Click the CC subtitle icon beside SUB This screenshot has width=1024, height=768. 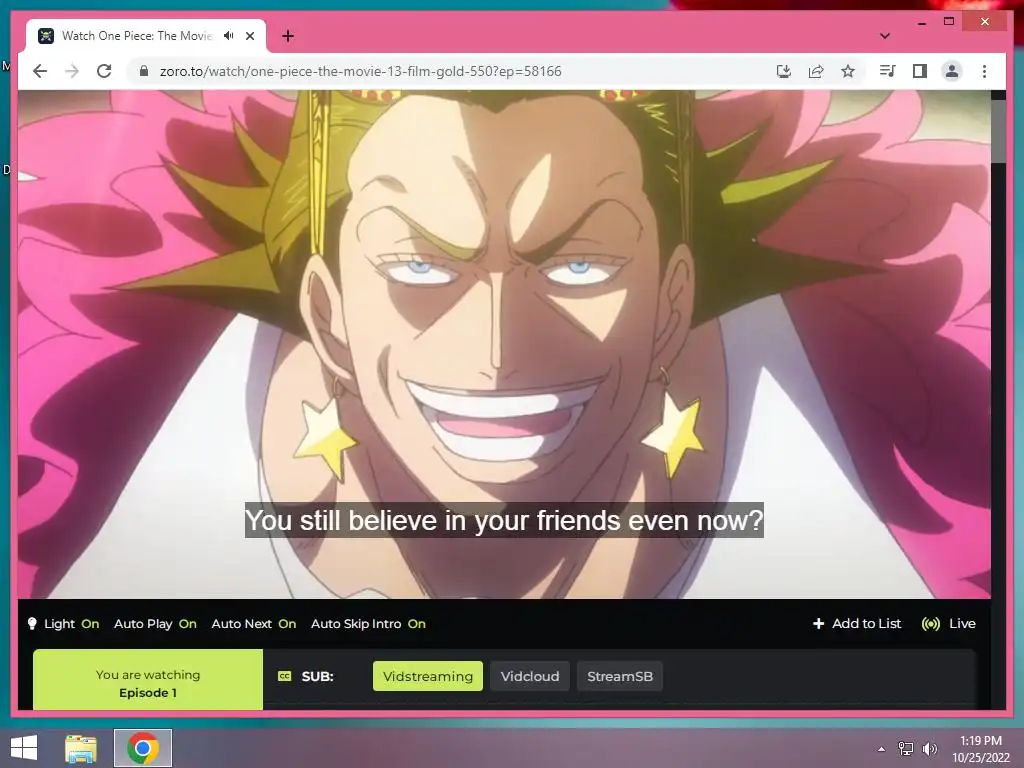[x=285, y=676]
